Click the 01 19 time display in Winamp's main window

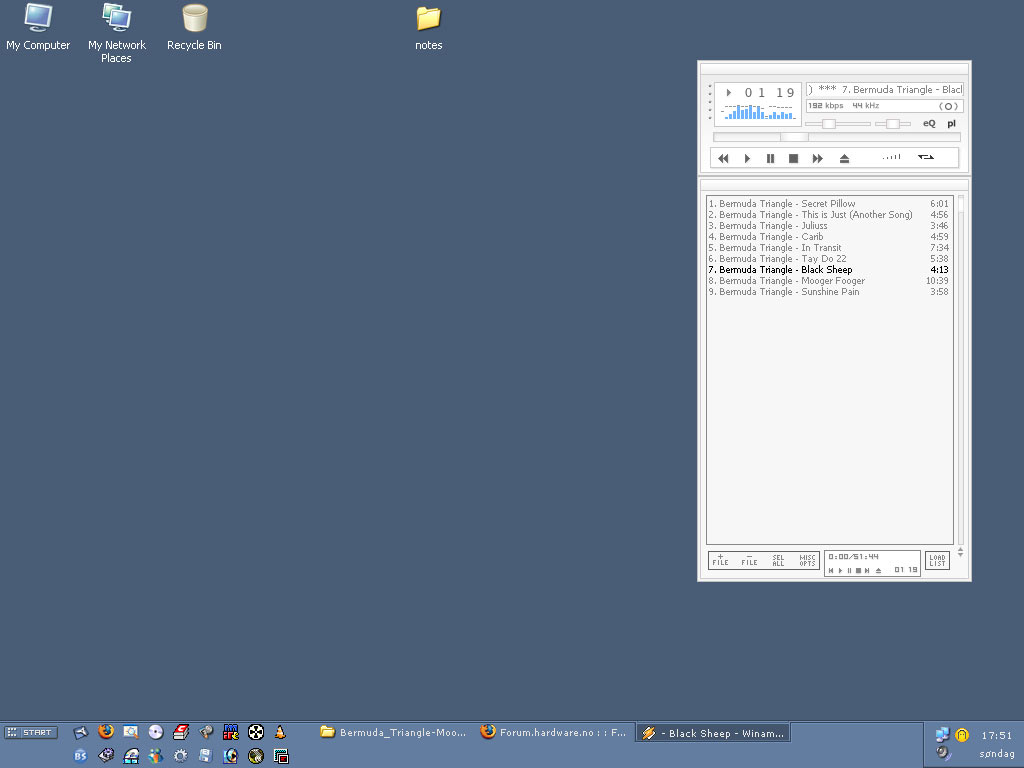769,93
